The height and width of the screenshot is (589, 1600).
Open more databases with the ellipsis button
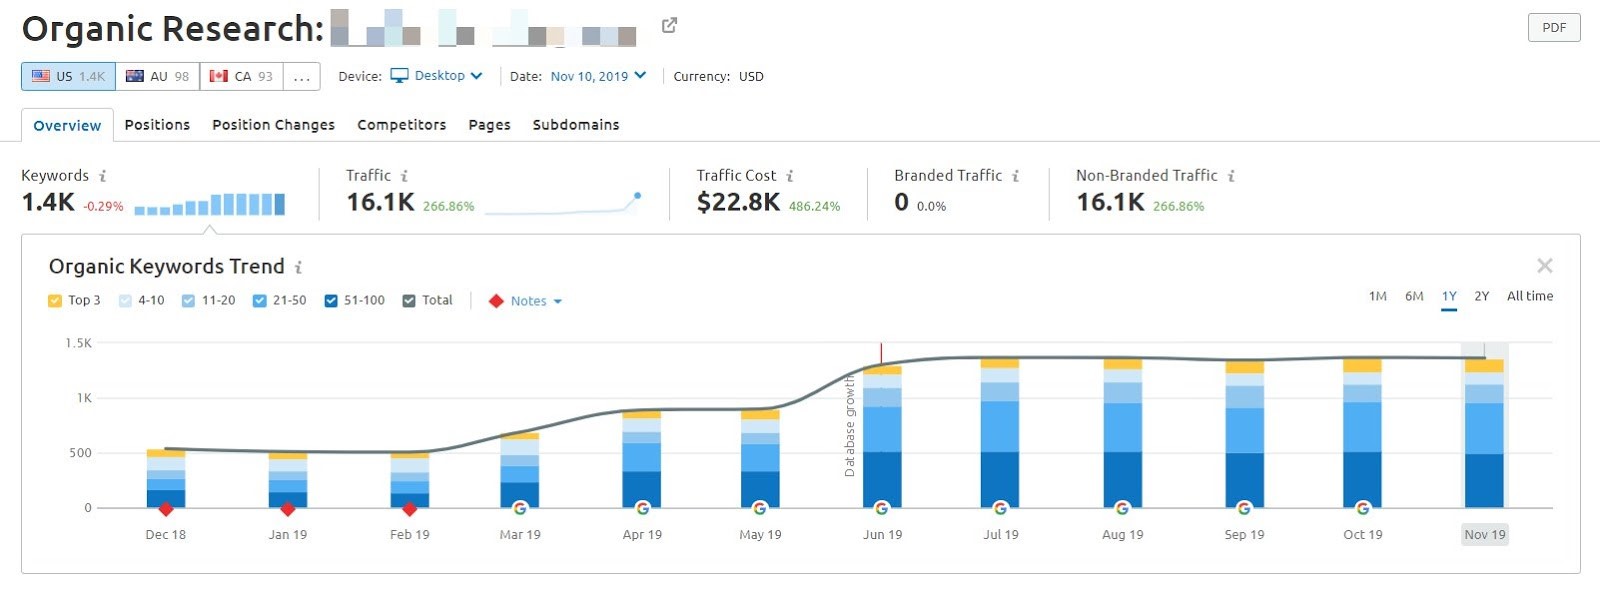click(301, 76)
